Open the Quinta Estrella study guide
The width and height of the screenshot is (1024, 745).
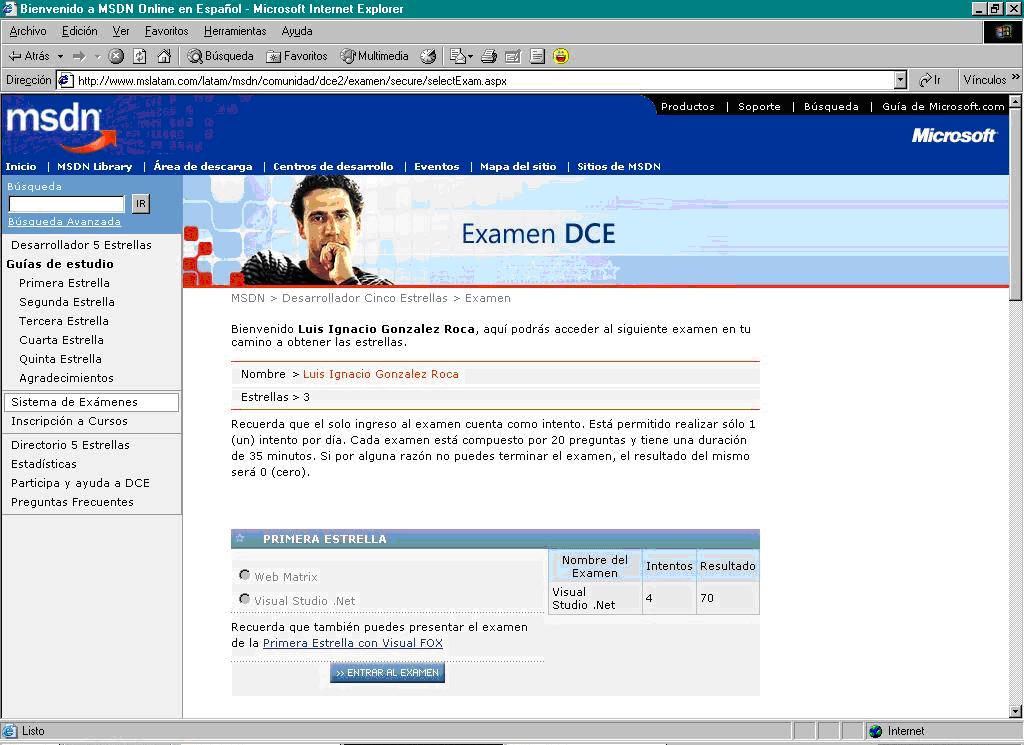60,358
